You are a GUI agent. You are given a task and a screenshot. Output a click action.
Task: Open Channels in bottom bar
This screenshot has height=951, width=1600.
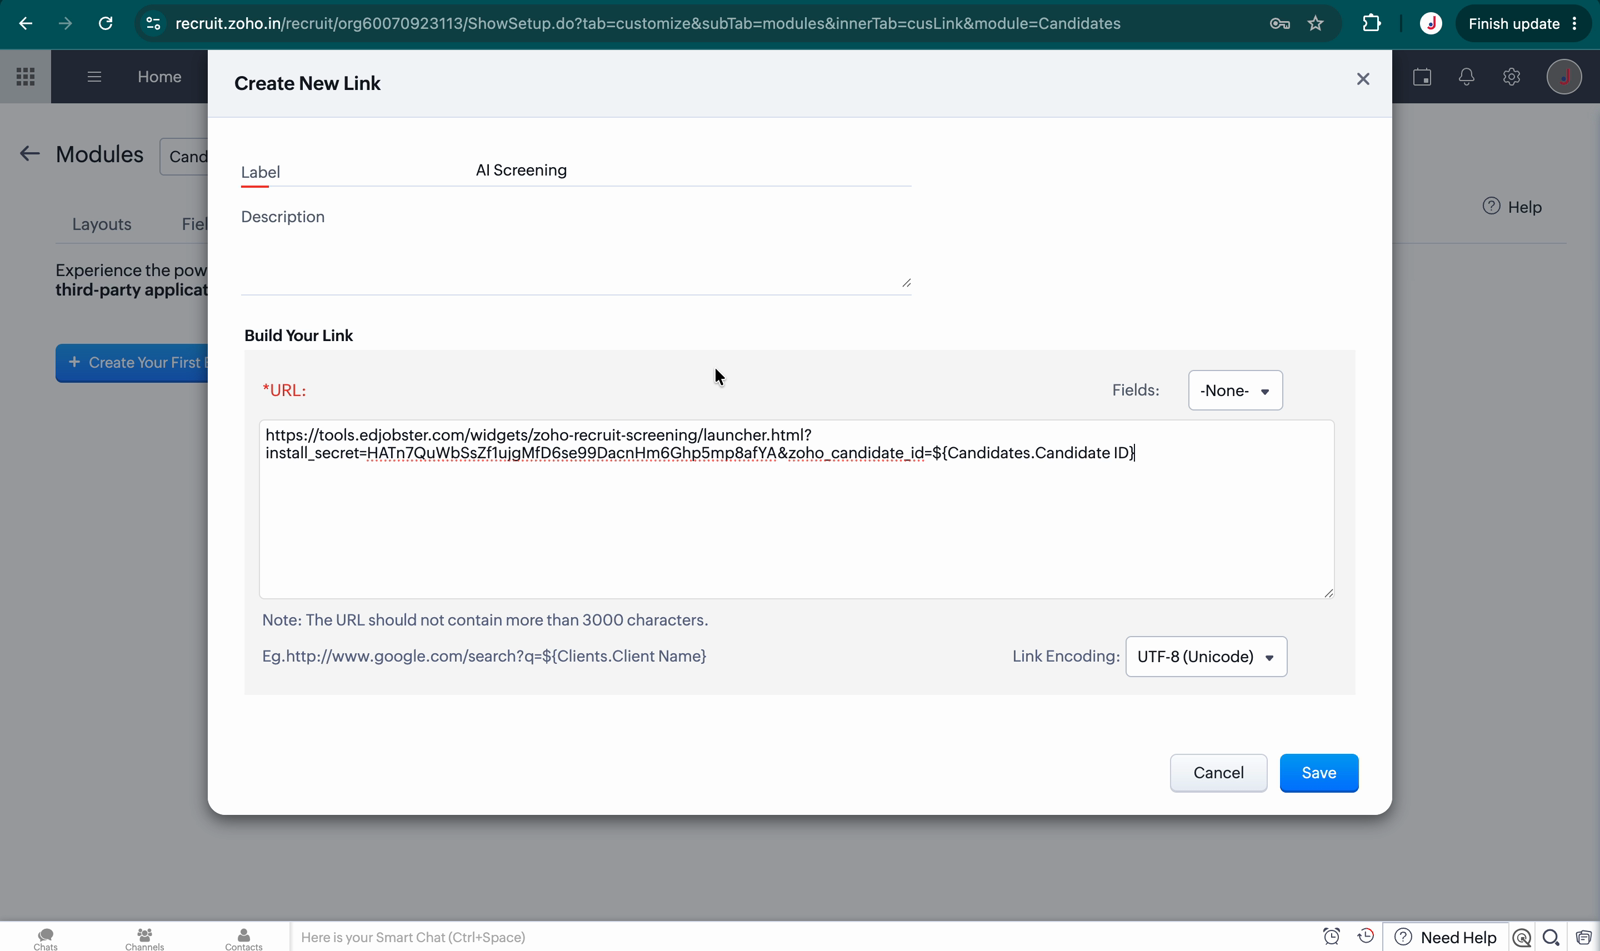[x=145, y=938]
